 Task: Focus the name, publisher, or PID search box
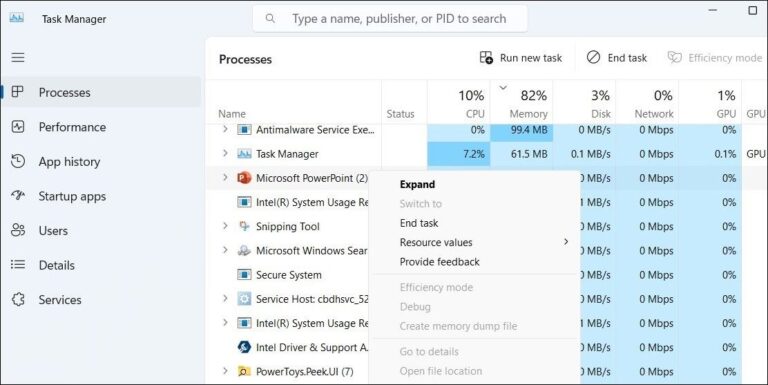point(390,19)
